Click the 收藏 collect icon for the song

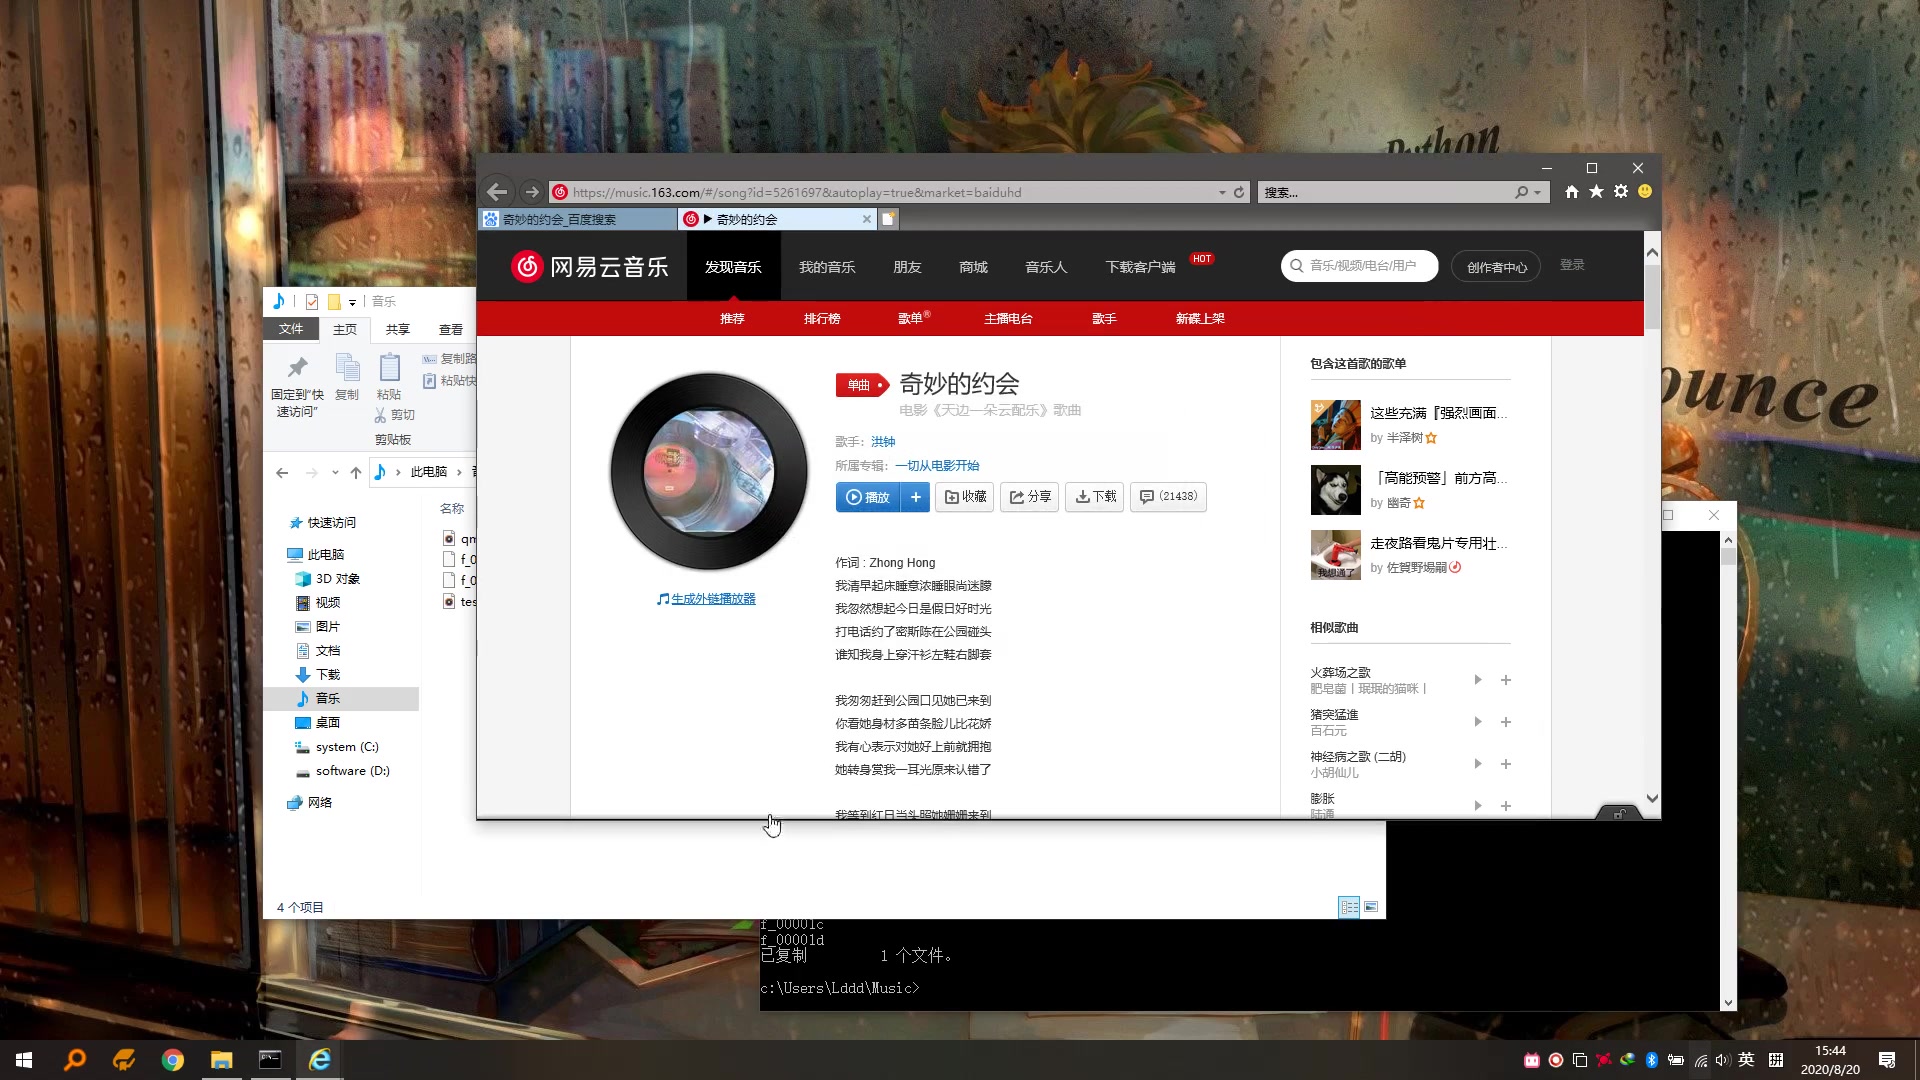tap(963, 497)
